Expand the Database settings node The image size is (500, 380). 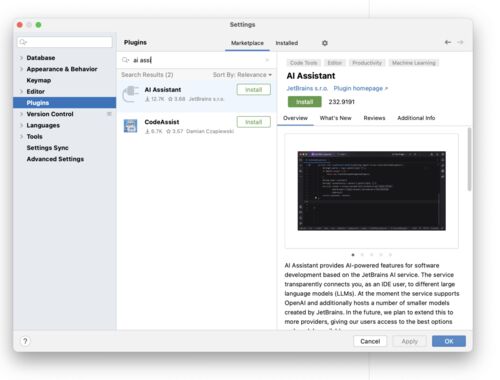[x=21, y=58]
